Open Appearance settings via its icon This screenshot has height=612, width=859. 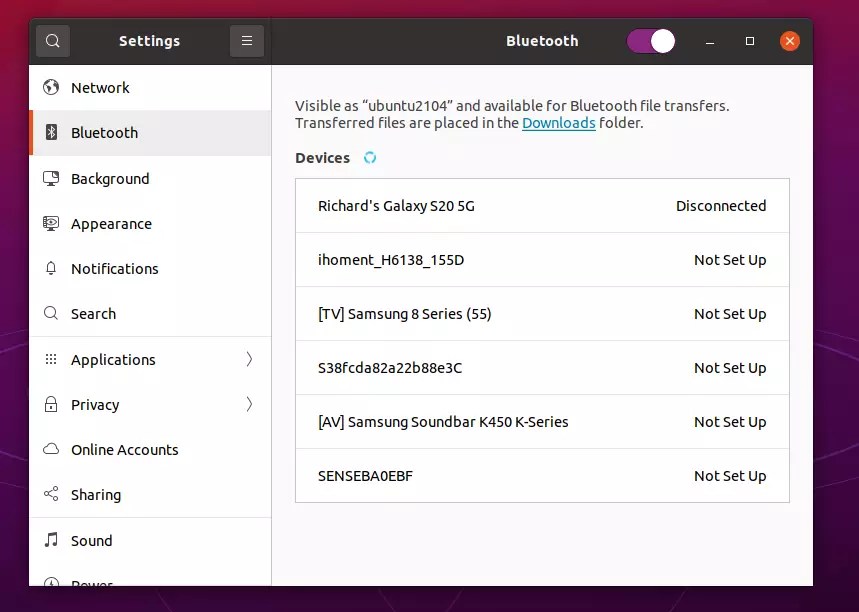[x=51, y=223]
